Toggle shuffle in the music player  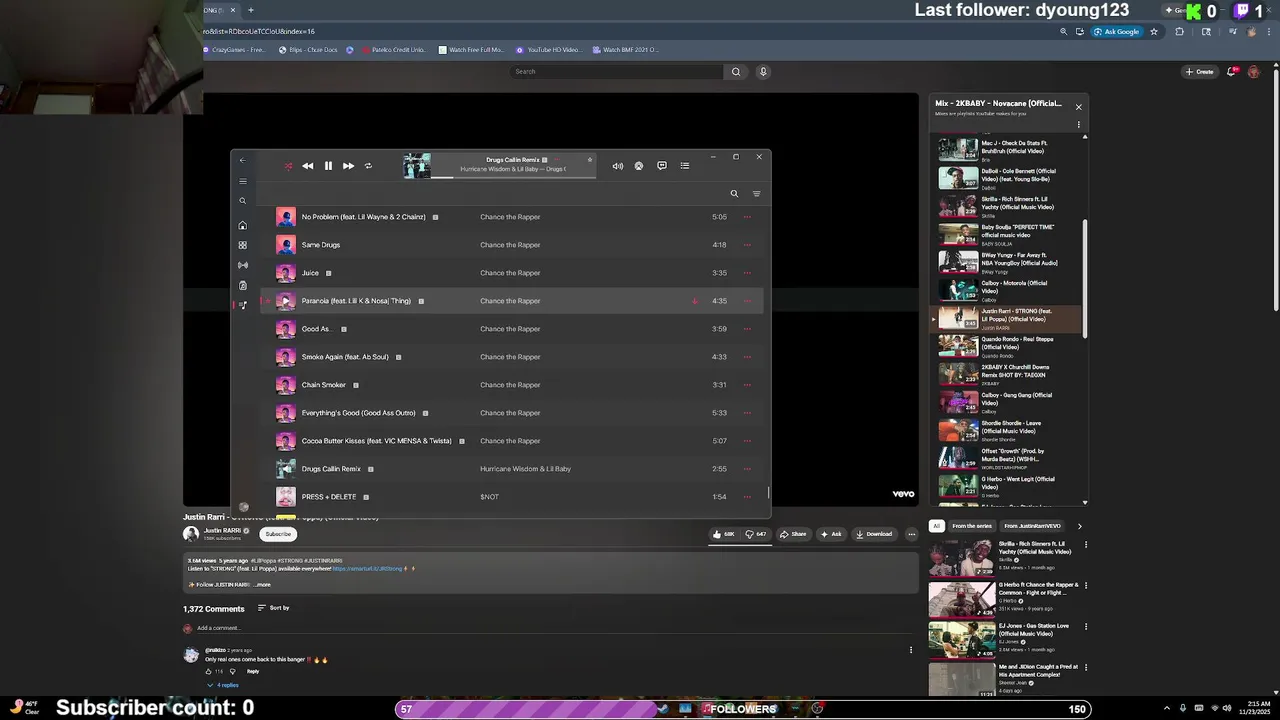click(x=288, y=166)
